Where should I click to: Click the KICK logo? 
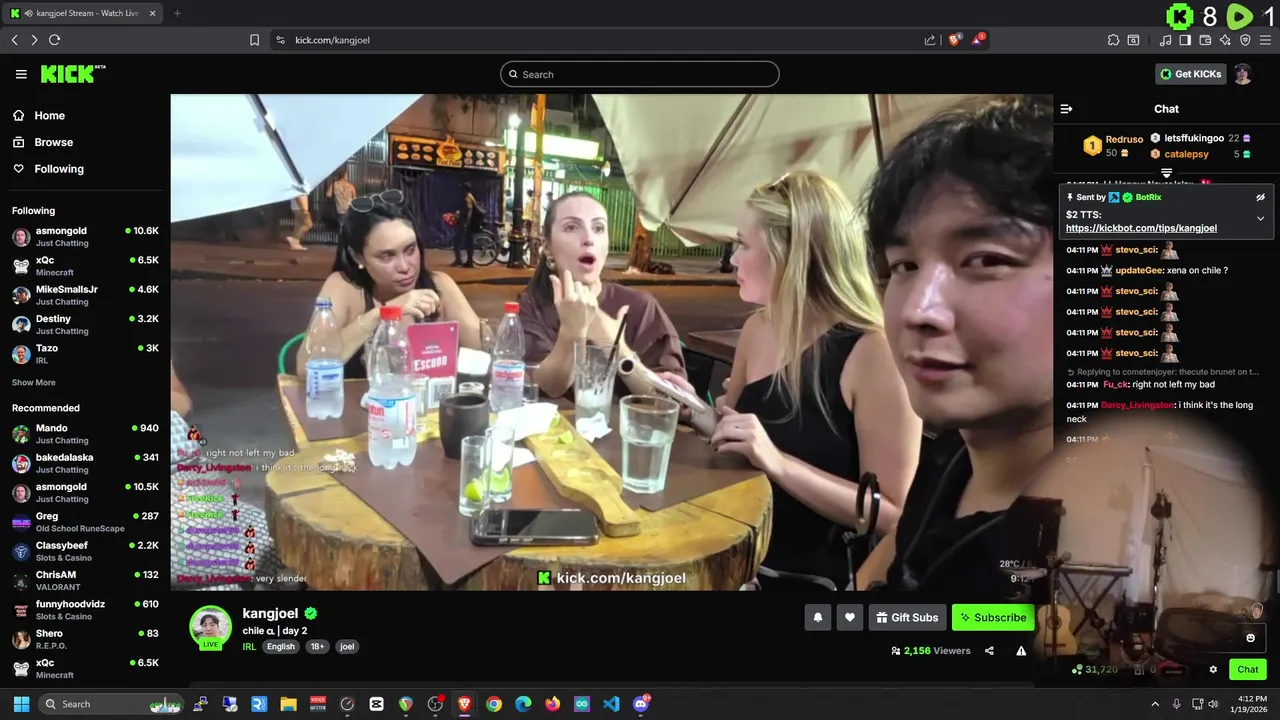tap(73, 74)
